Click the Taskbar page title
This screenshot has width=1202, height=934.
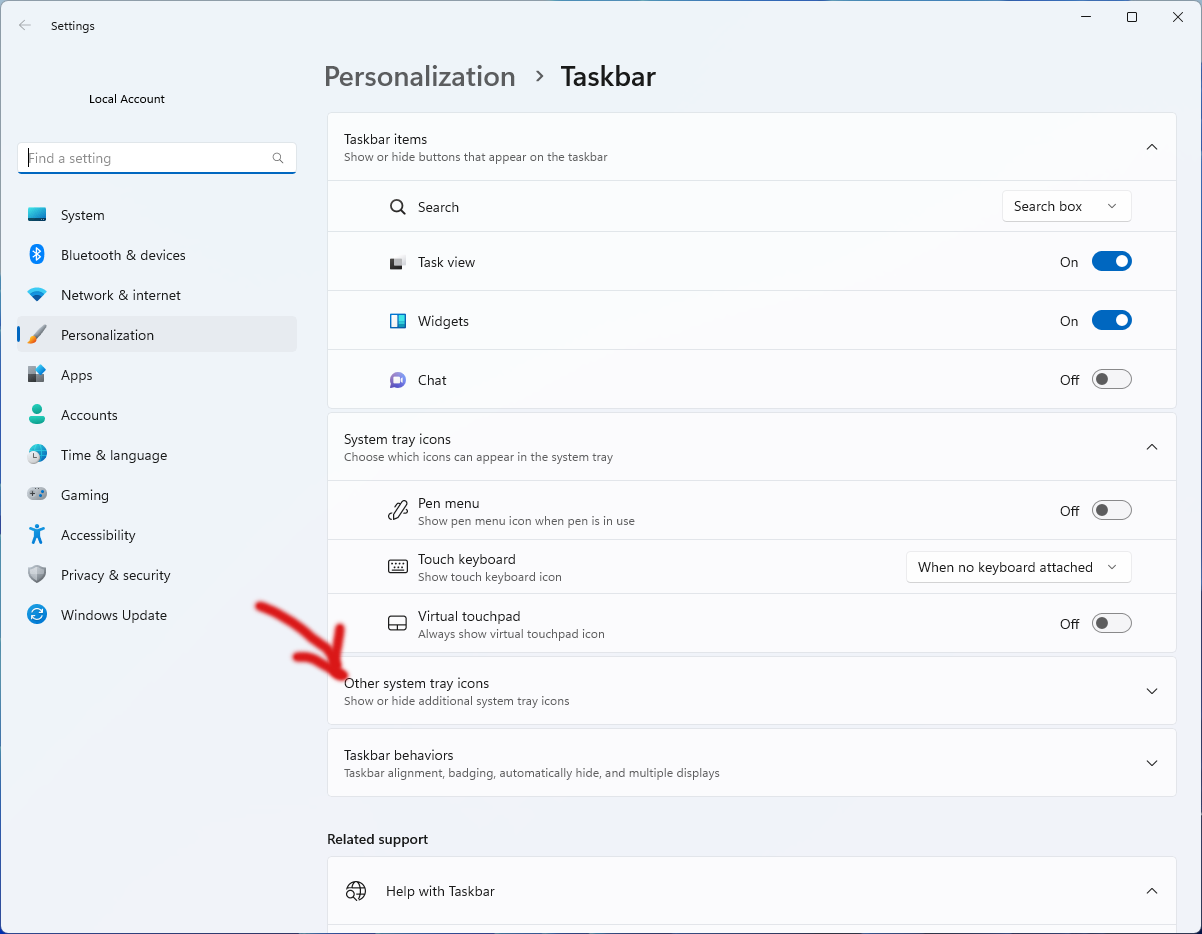coord(608,77)
